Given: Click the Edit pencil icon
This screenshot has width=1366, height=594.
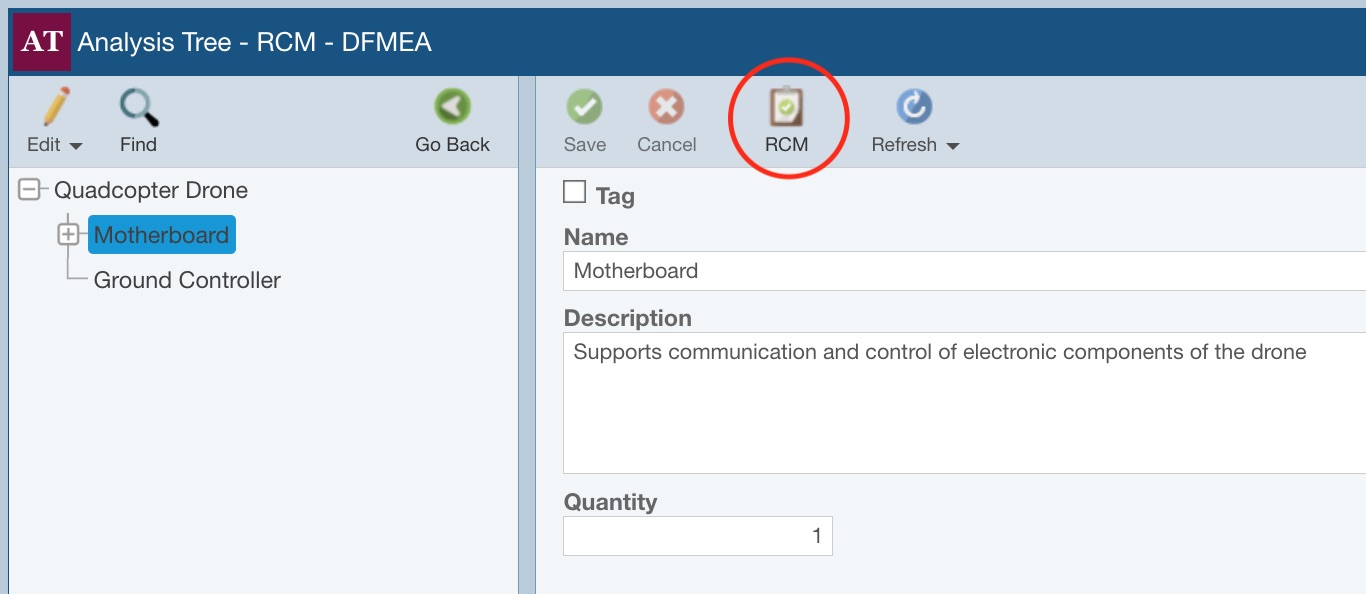Looking at the screenshot, I should point(56,107).
